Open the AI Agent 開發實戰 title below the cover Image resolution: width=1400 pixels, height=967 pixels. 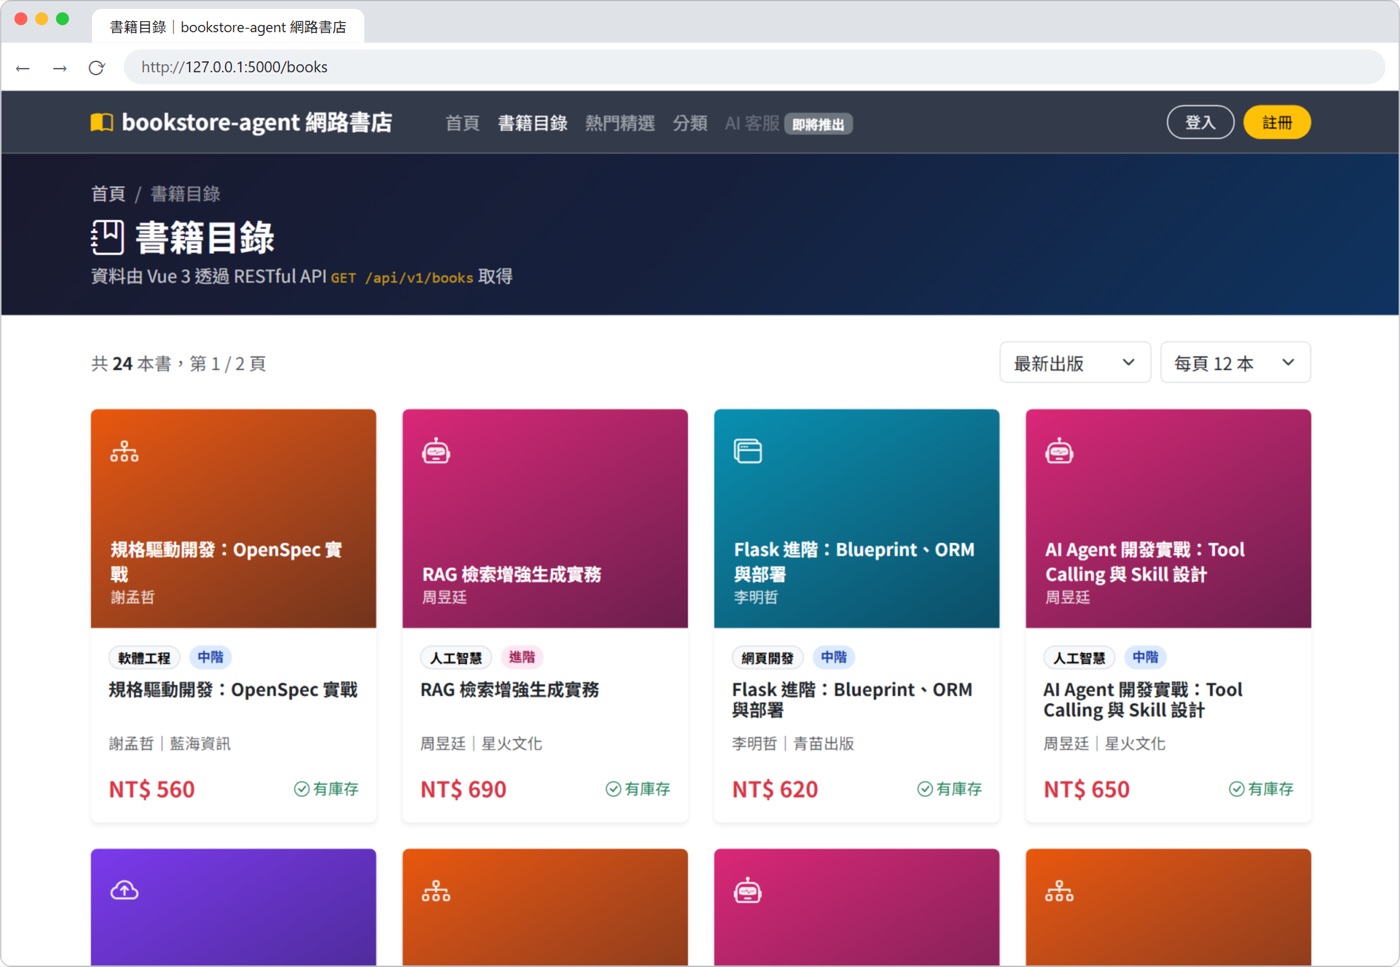[1143, 700]
